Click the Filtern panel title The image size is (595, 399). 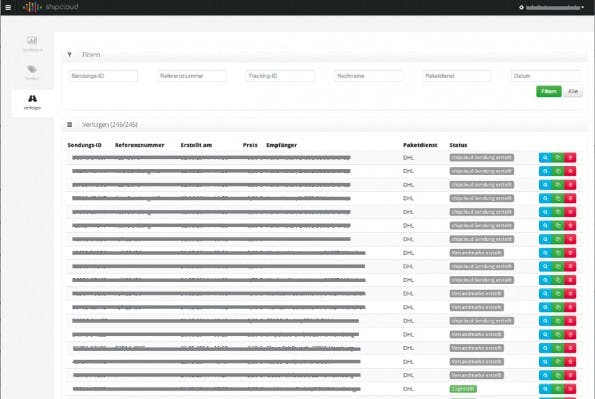point(91,55)
